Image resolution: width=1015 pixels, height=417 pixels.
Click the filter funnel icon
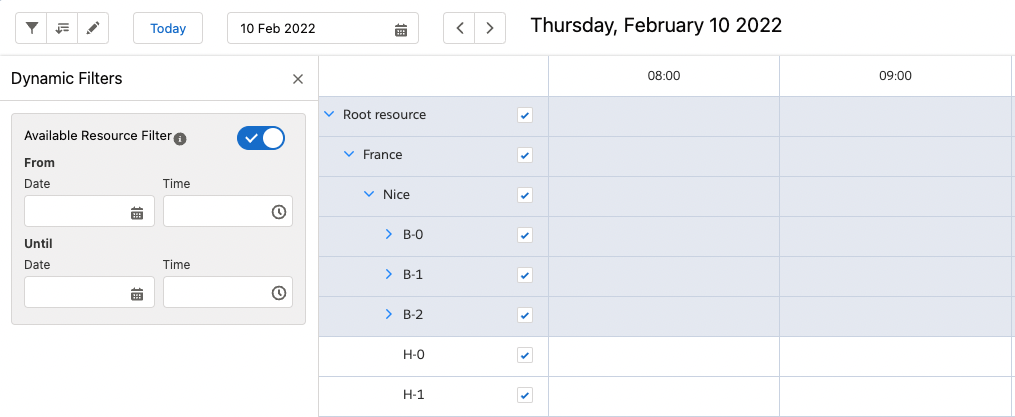click(x=32, y=28)
